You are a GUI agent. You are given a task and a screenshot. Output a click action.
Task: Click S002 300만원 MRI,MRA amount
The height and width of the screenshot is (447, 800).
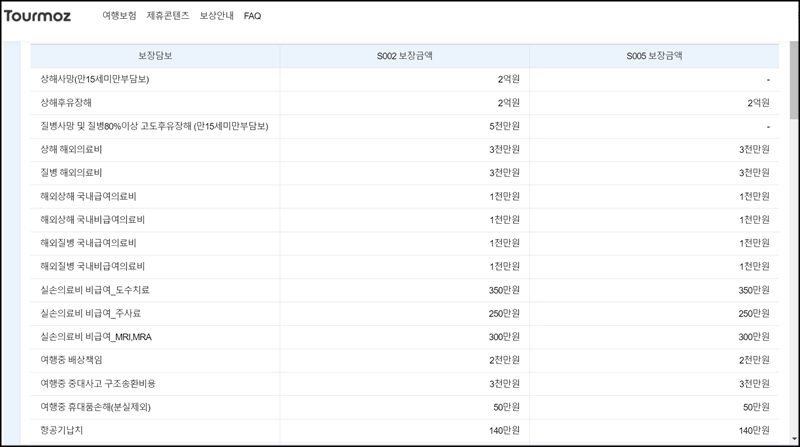point(504,337)
